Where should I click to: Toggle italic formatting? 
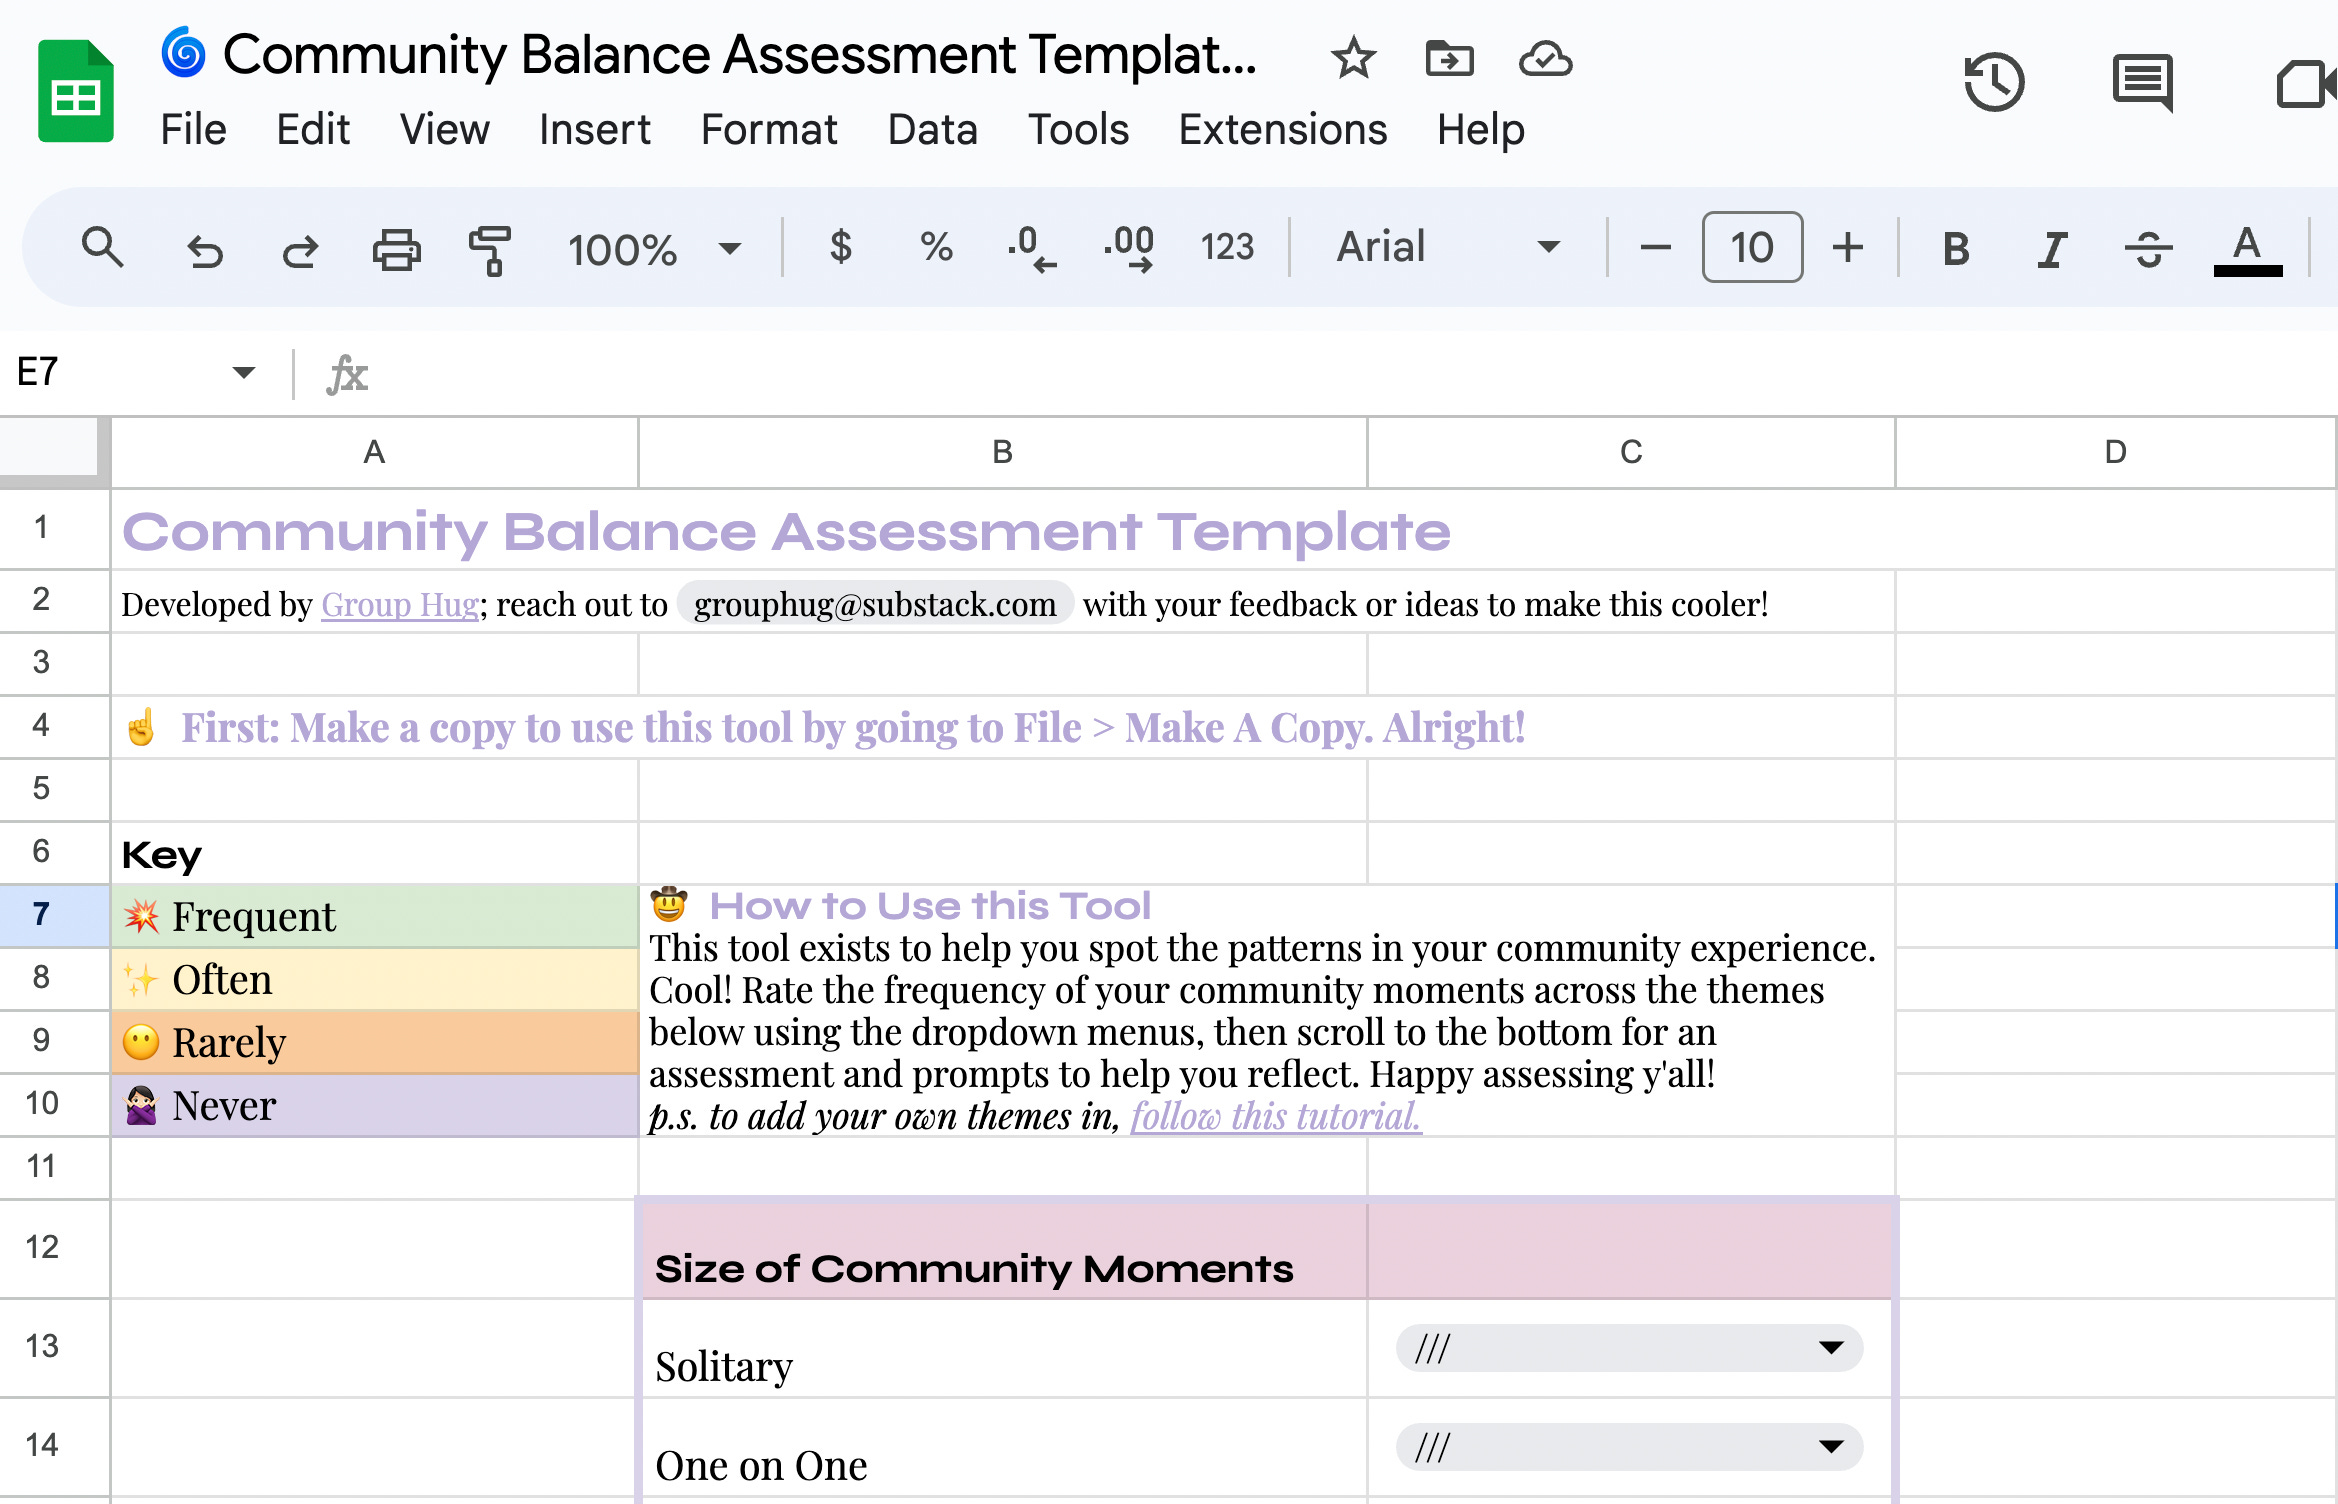[x=2052, y=249]
